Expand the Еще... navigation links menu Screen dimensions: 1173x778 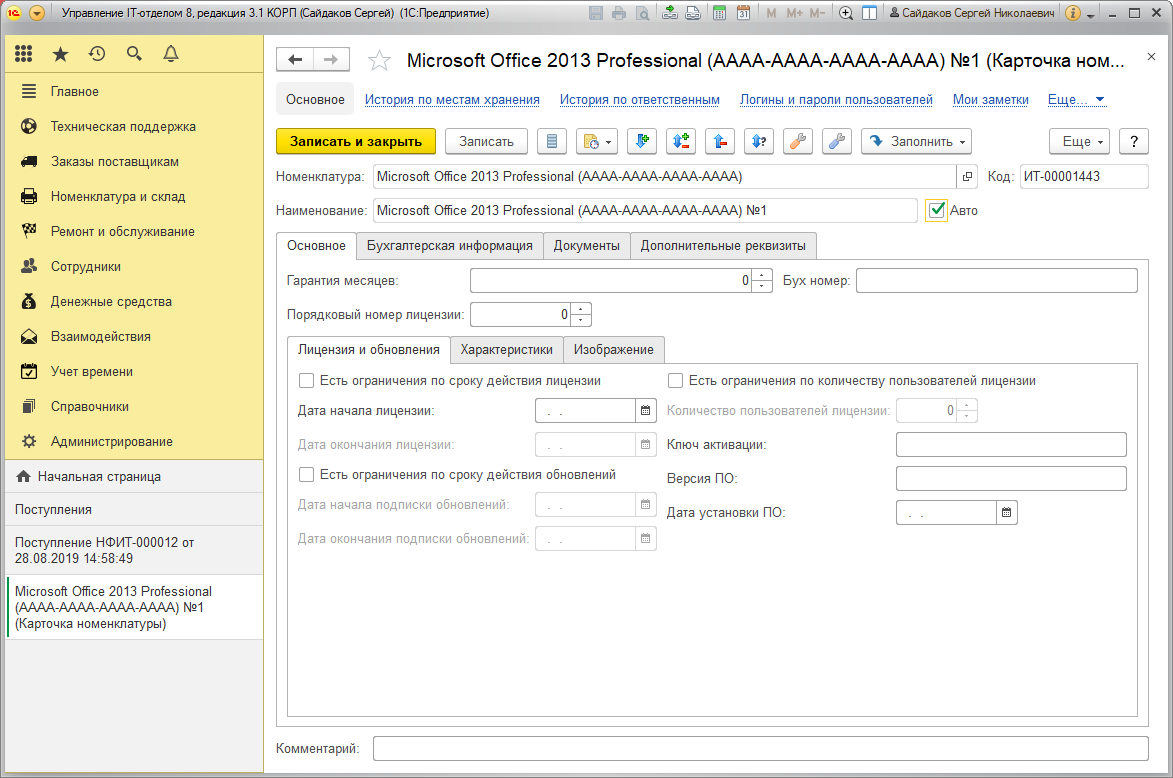coord(1076,99)
